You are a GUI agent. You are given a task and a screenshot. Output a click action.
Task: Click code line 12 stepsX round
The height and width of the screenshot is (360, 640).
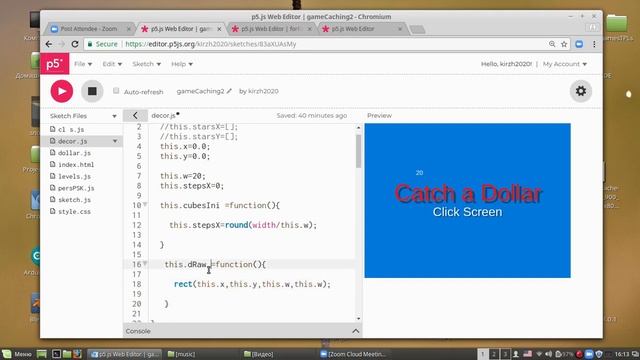[x=243, y=225]
